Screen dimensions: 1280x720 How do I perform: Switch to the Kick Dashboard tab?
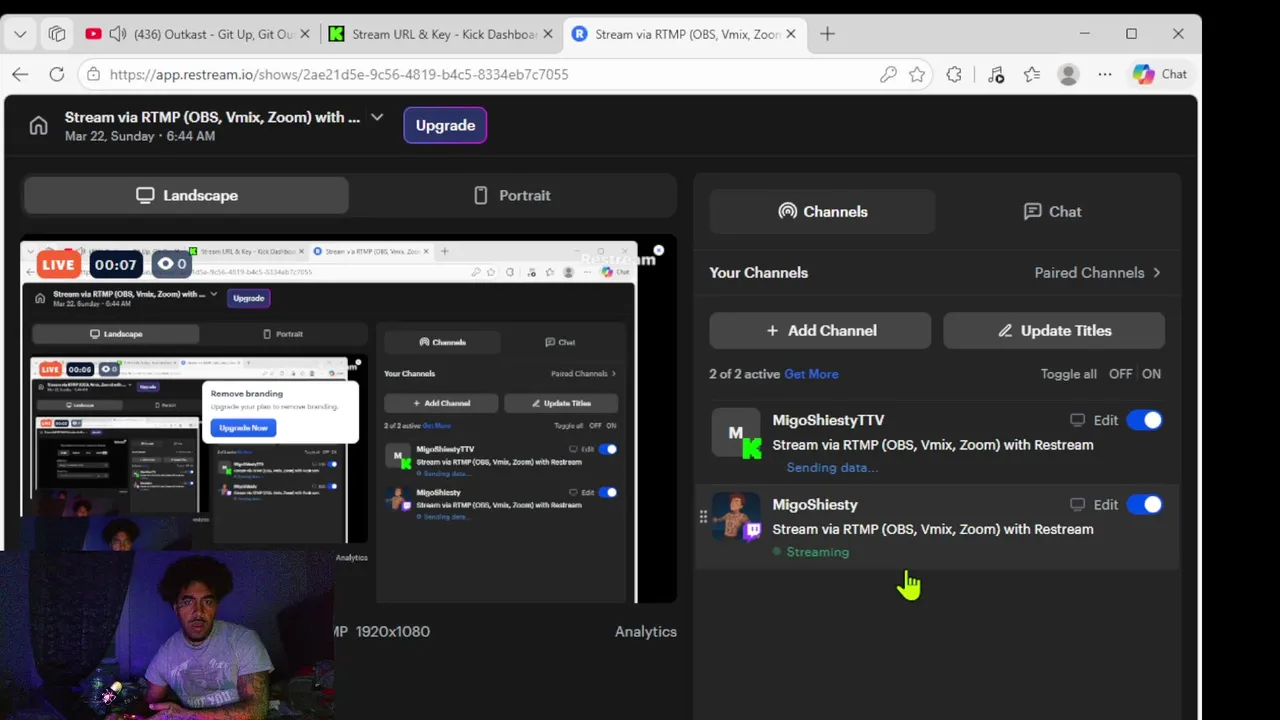click(x=442, y=34)
